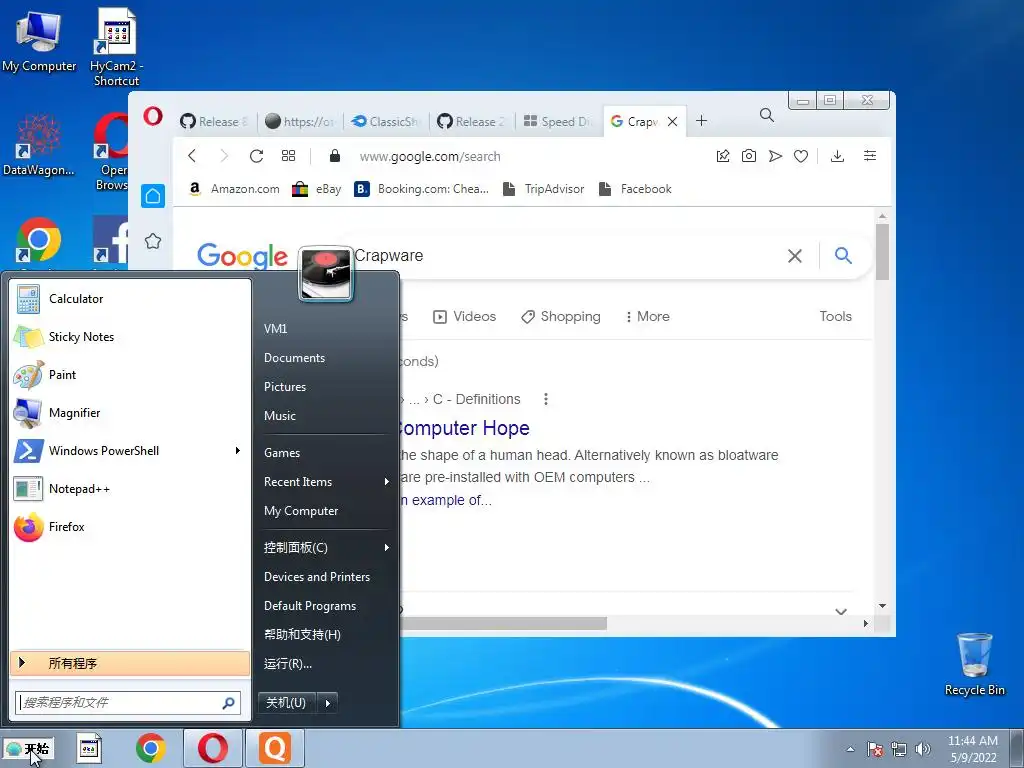The image size is (1024, 768).
Task: Switch to the Speed Dial tab
Action: [x=558, y=121]
